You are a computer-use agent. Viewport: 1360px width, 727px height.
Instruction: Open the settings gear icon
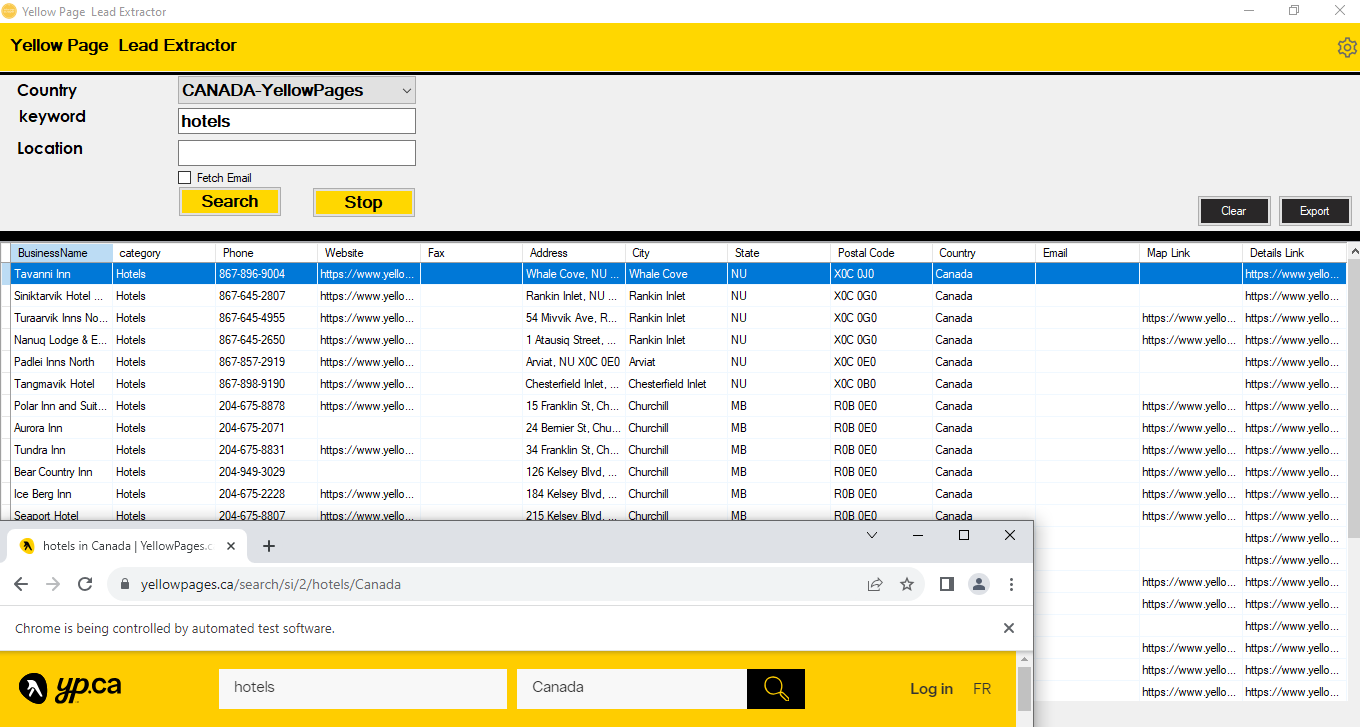click(1346, 46)
